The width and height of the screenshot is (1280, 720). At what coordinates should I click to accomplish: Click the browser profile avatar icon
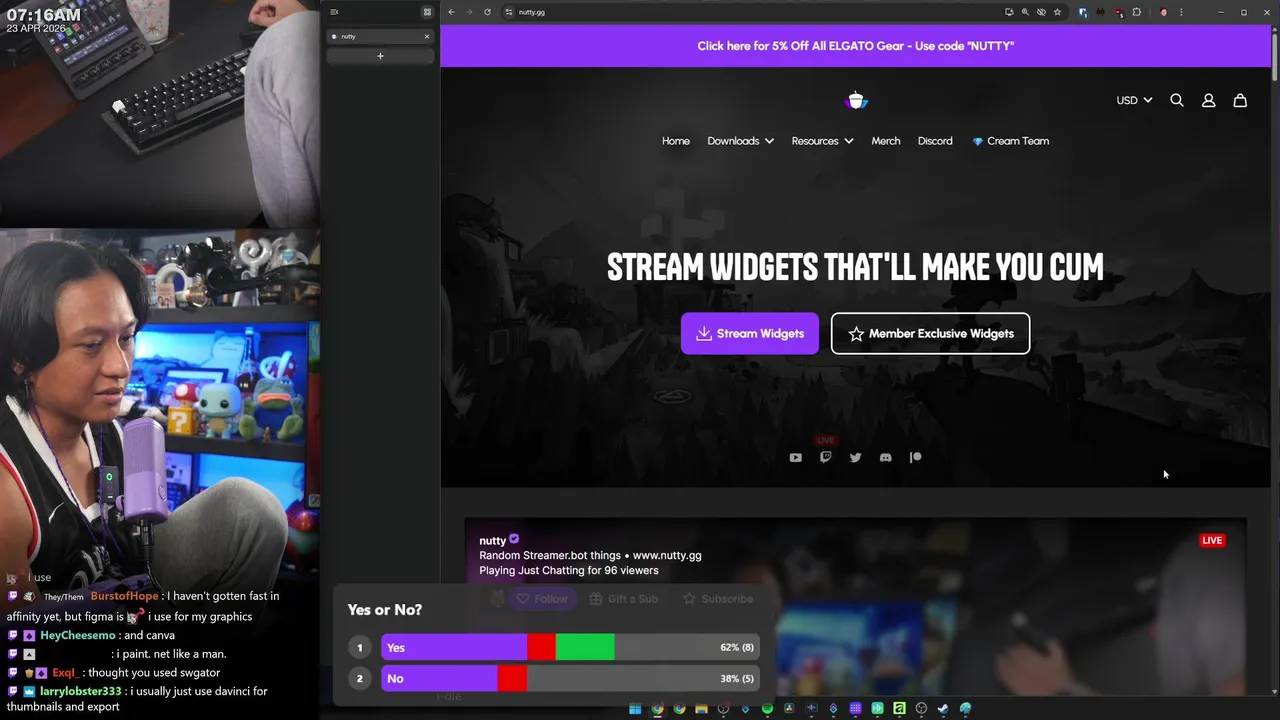click(1163, 12)
